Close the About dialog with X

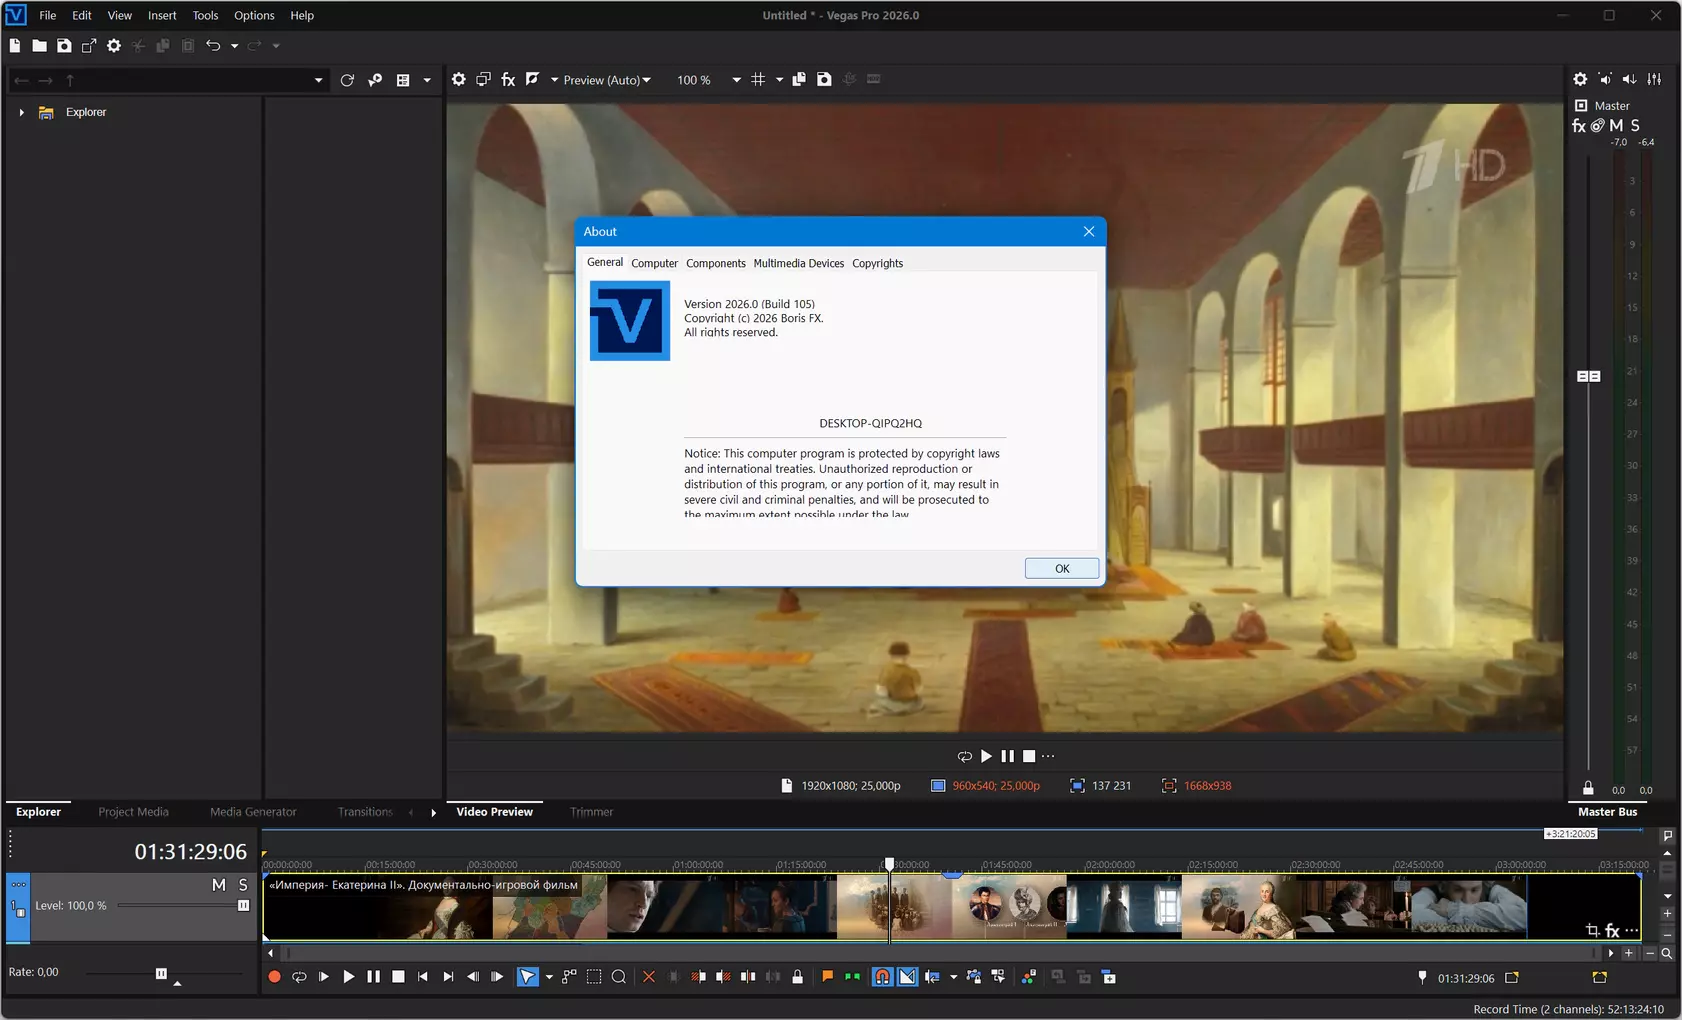(x=1089, y=232)
